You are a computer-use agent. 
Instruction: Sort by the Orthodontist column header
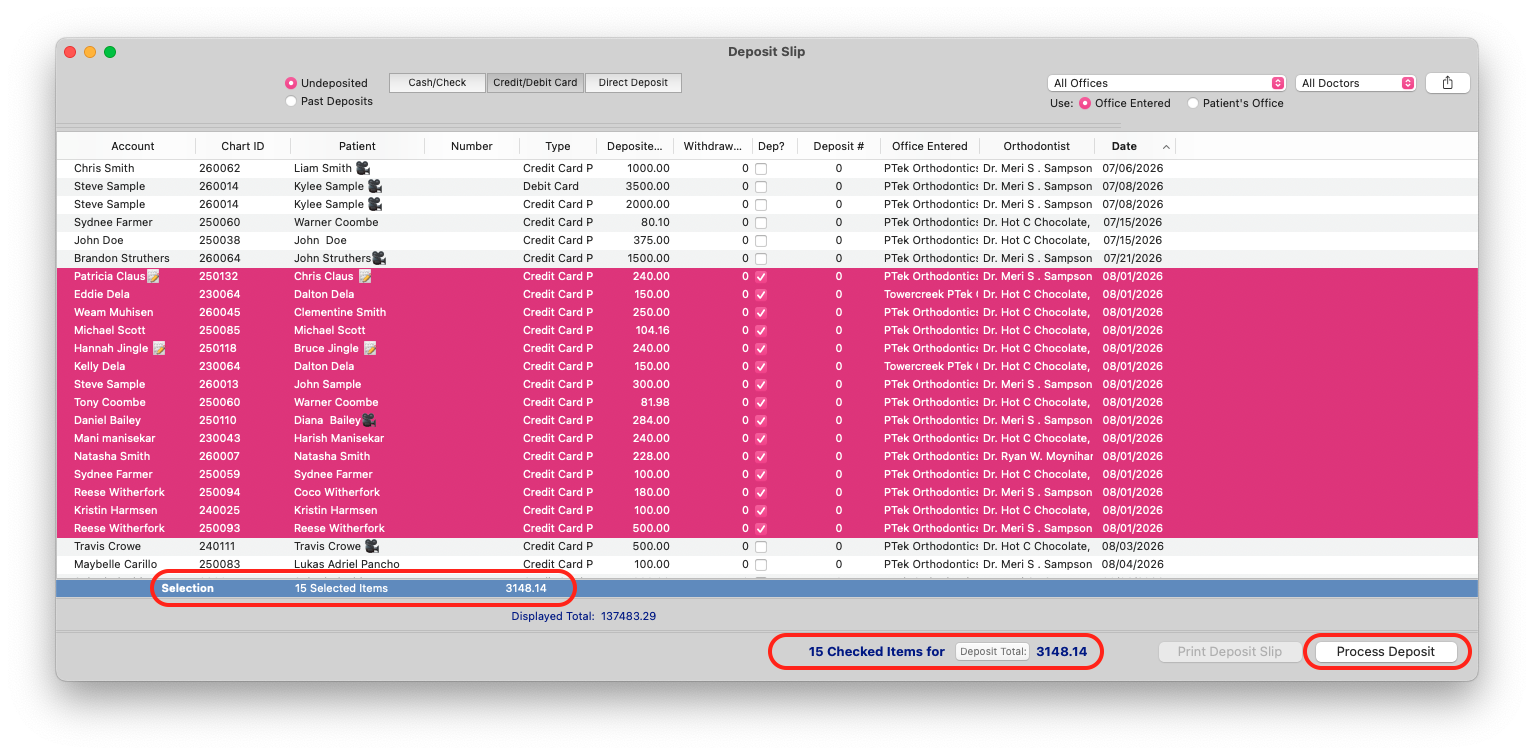[x=1037, y=146]
